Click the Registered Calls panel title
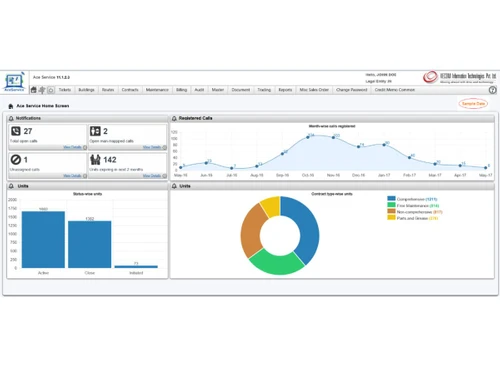 tap(195, 118)
